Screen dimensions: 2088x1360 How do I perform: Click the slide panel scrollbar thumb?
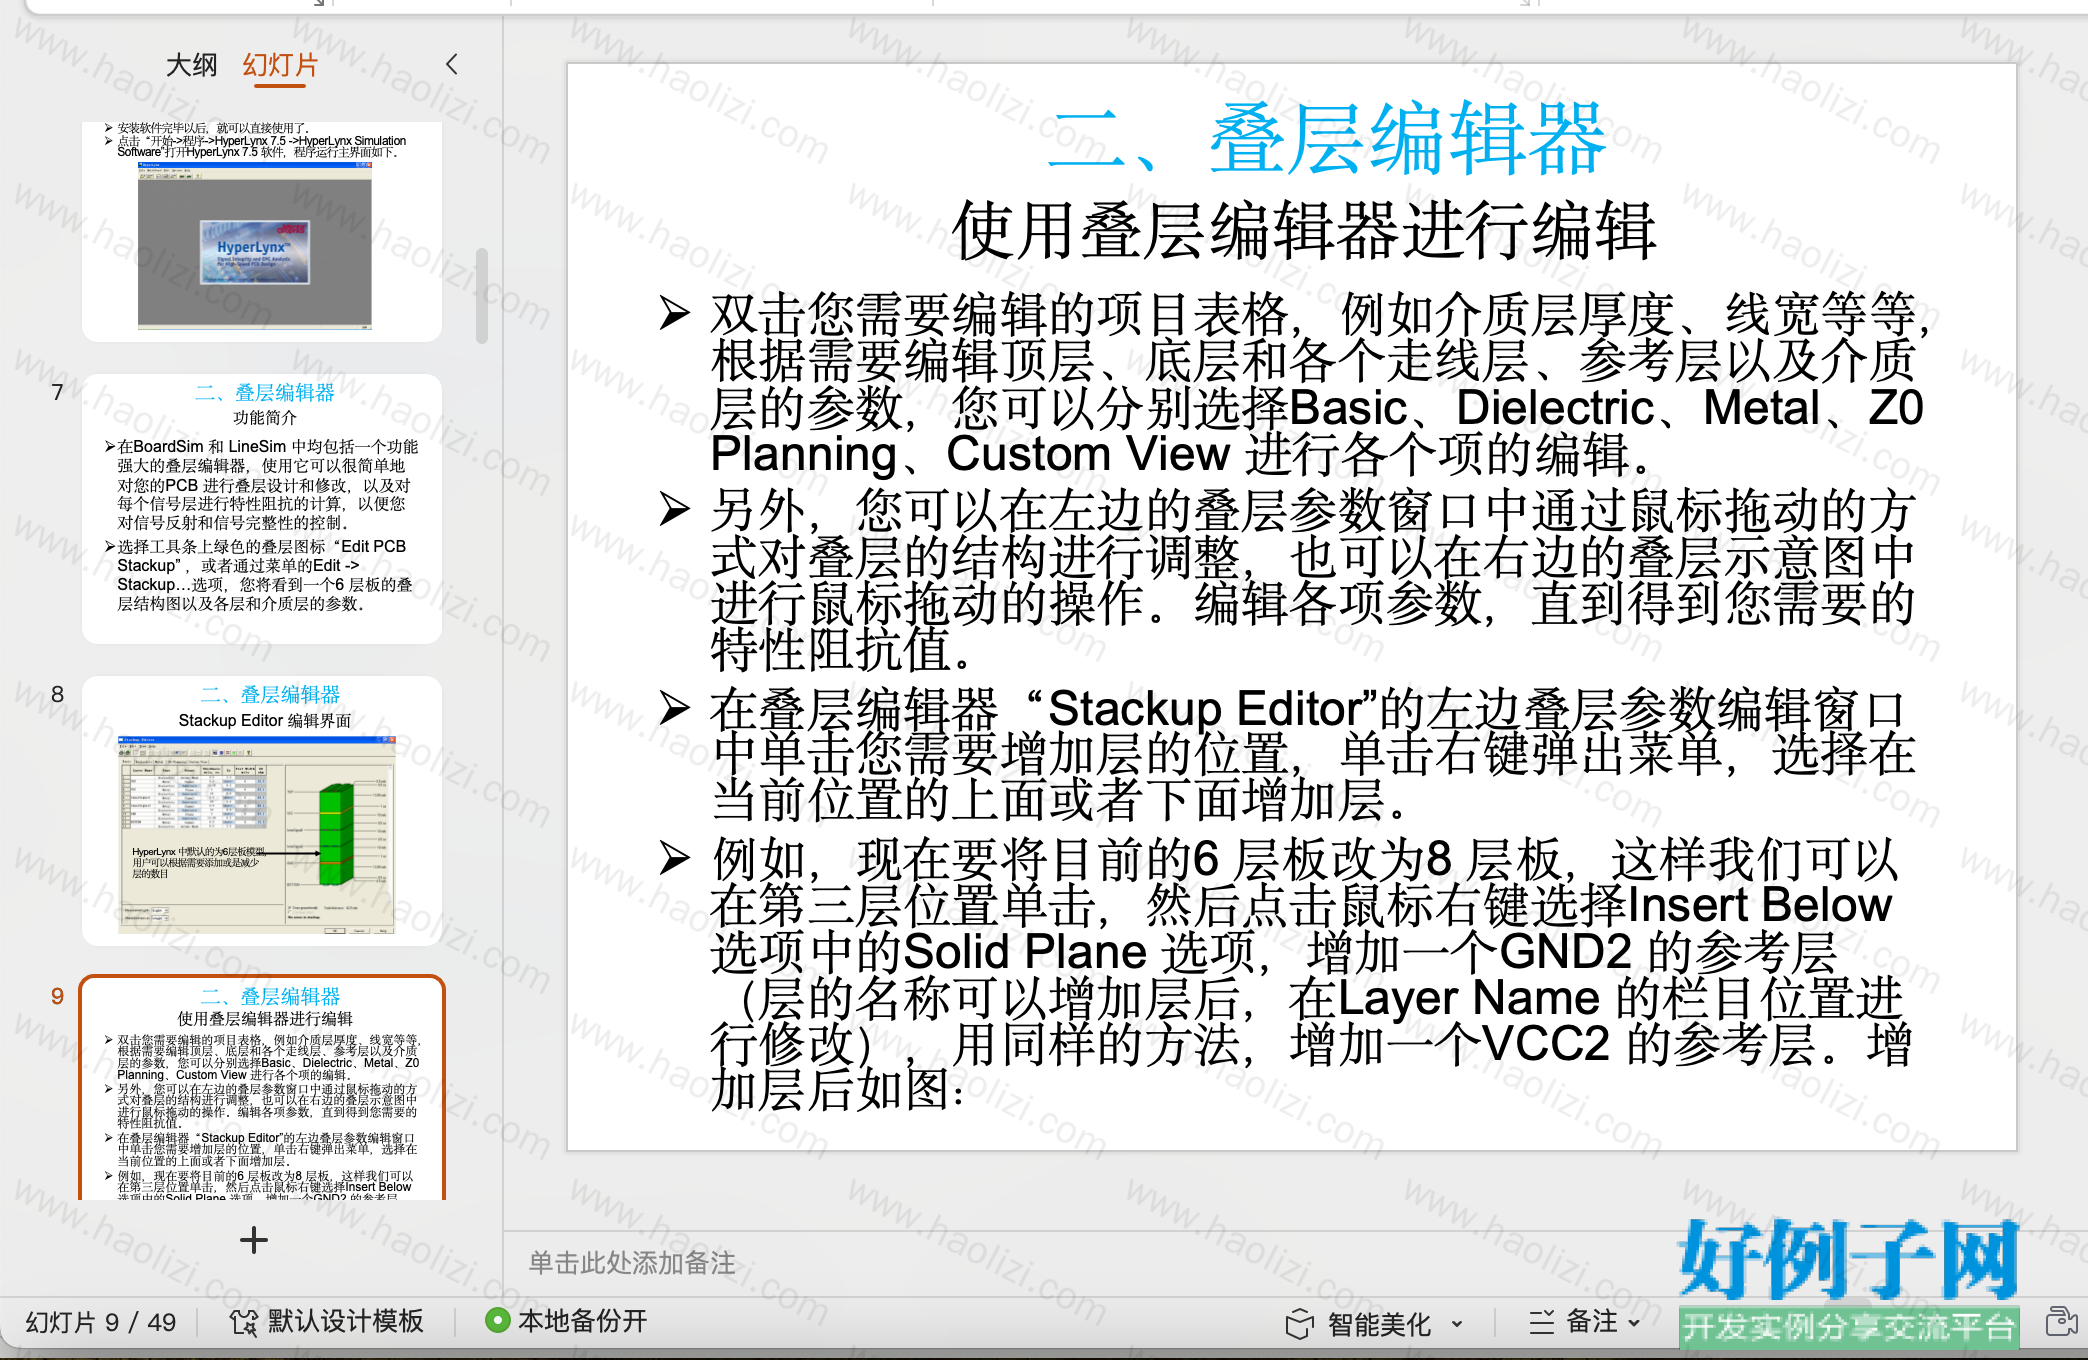pyautogui.click(x=482, y=296)
